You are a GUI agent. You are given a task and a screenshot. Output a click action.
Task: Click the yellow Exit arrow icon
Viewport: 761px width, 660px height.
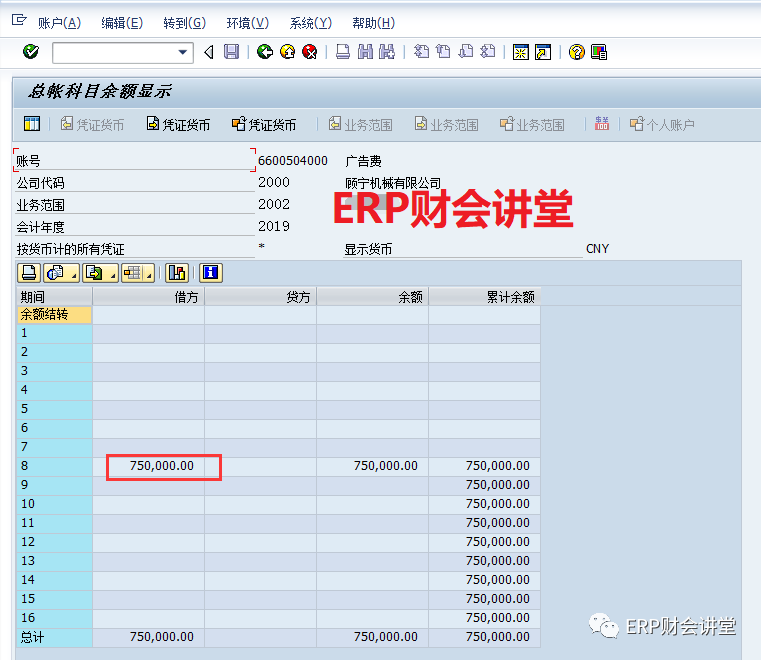click(x=287, y=52)
